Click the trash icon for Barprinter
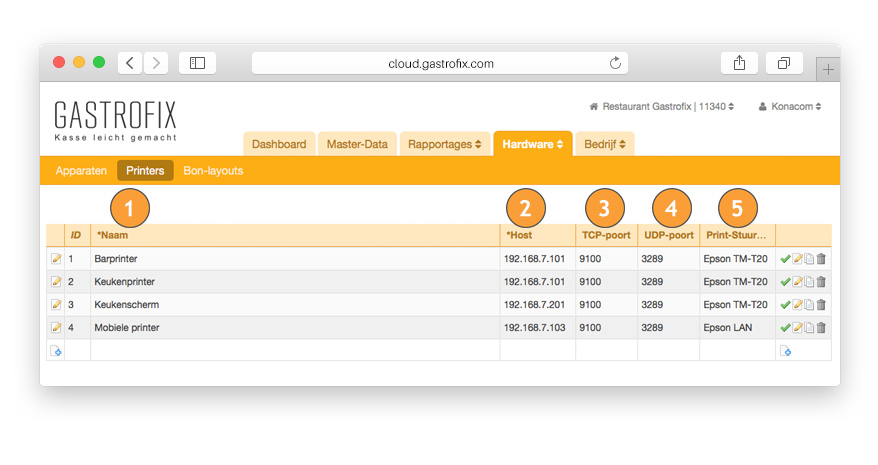This screenshot has height=465, width=878. point(821,259)
